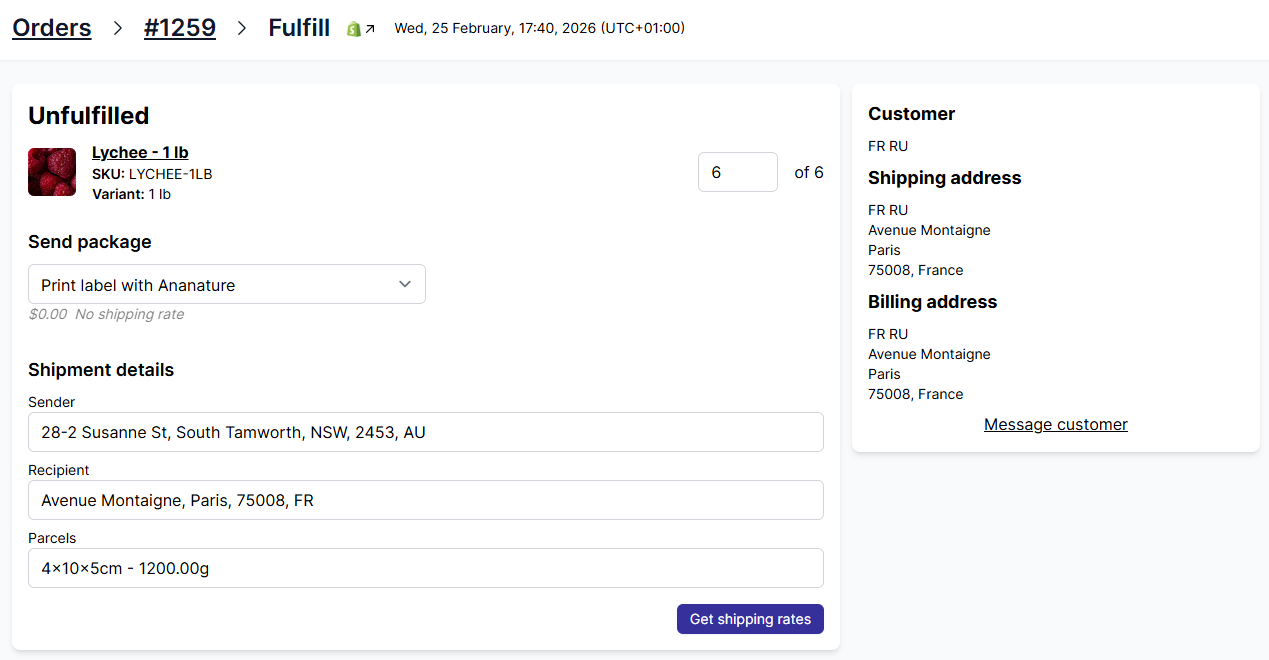Click the chevron between Orders and #1259
The width and height of the screenshot is (1269, 660).
pyautogui.click(x=118, y=28)
